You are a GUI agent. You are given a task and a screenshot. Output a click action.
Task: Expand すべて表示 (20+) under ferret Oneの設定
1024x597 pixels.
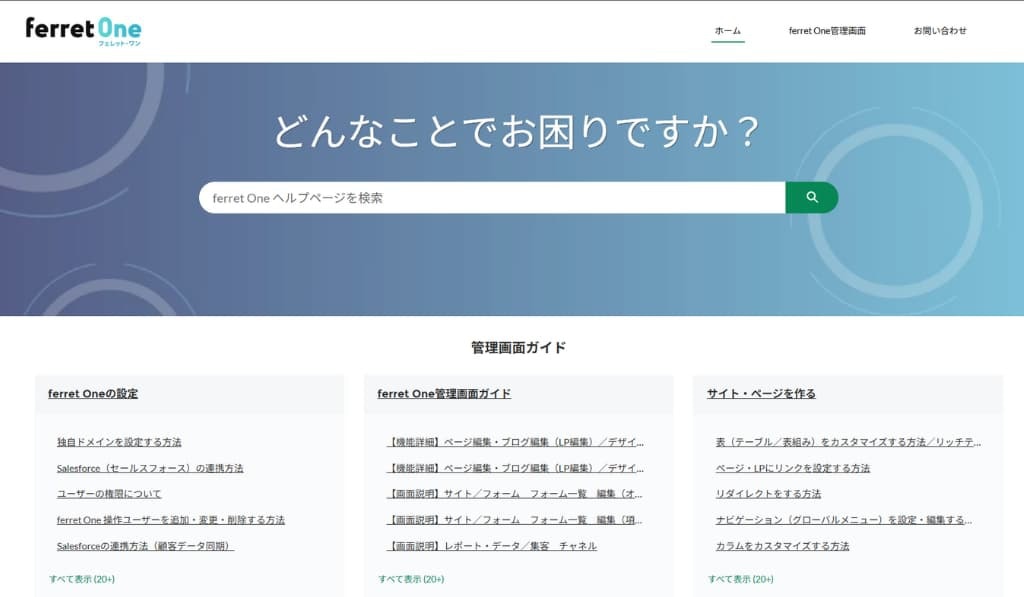click(82, 579)
